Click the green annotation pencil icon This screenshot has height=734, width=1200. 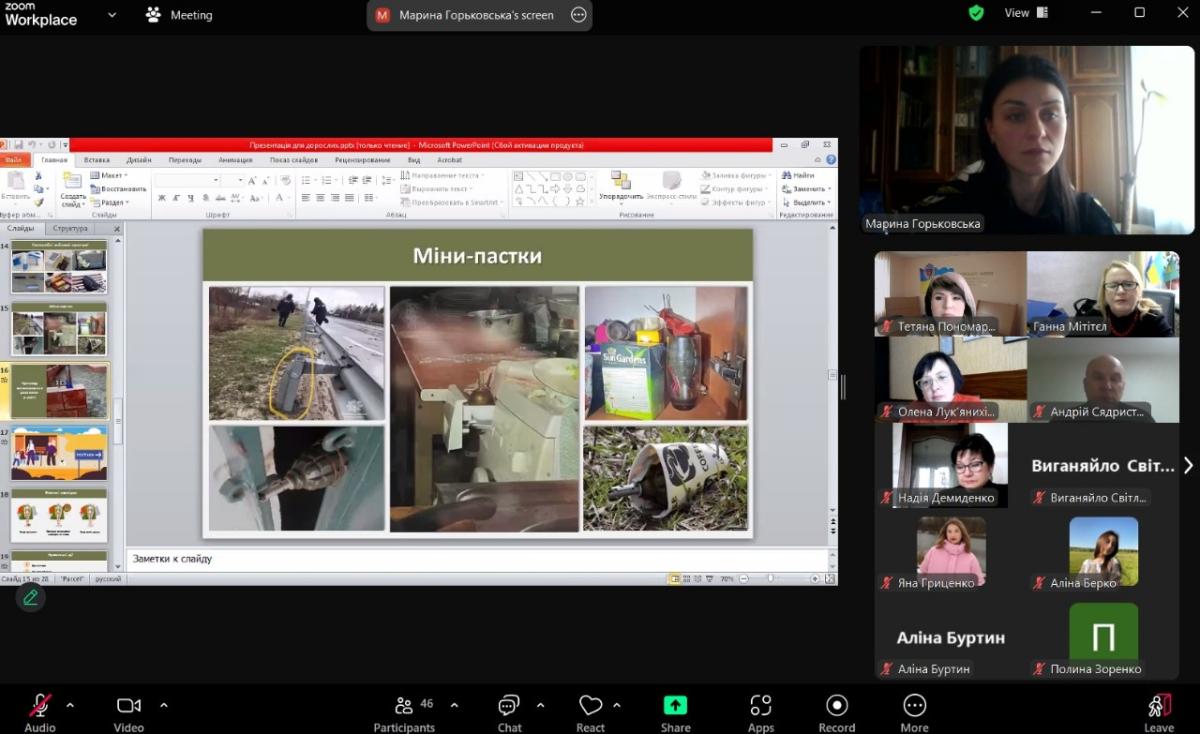(30, 597)
